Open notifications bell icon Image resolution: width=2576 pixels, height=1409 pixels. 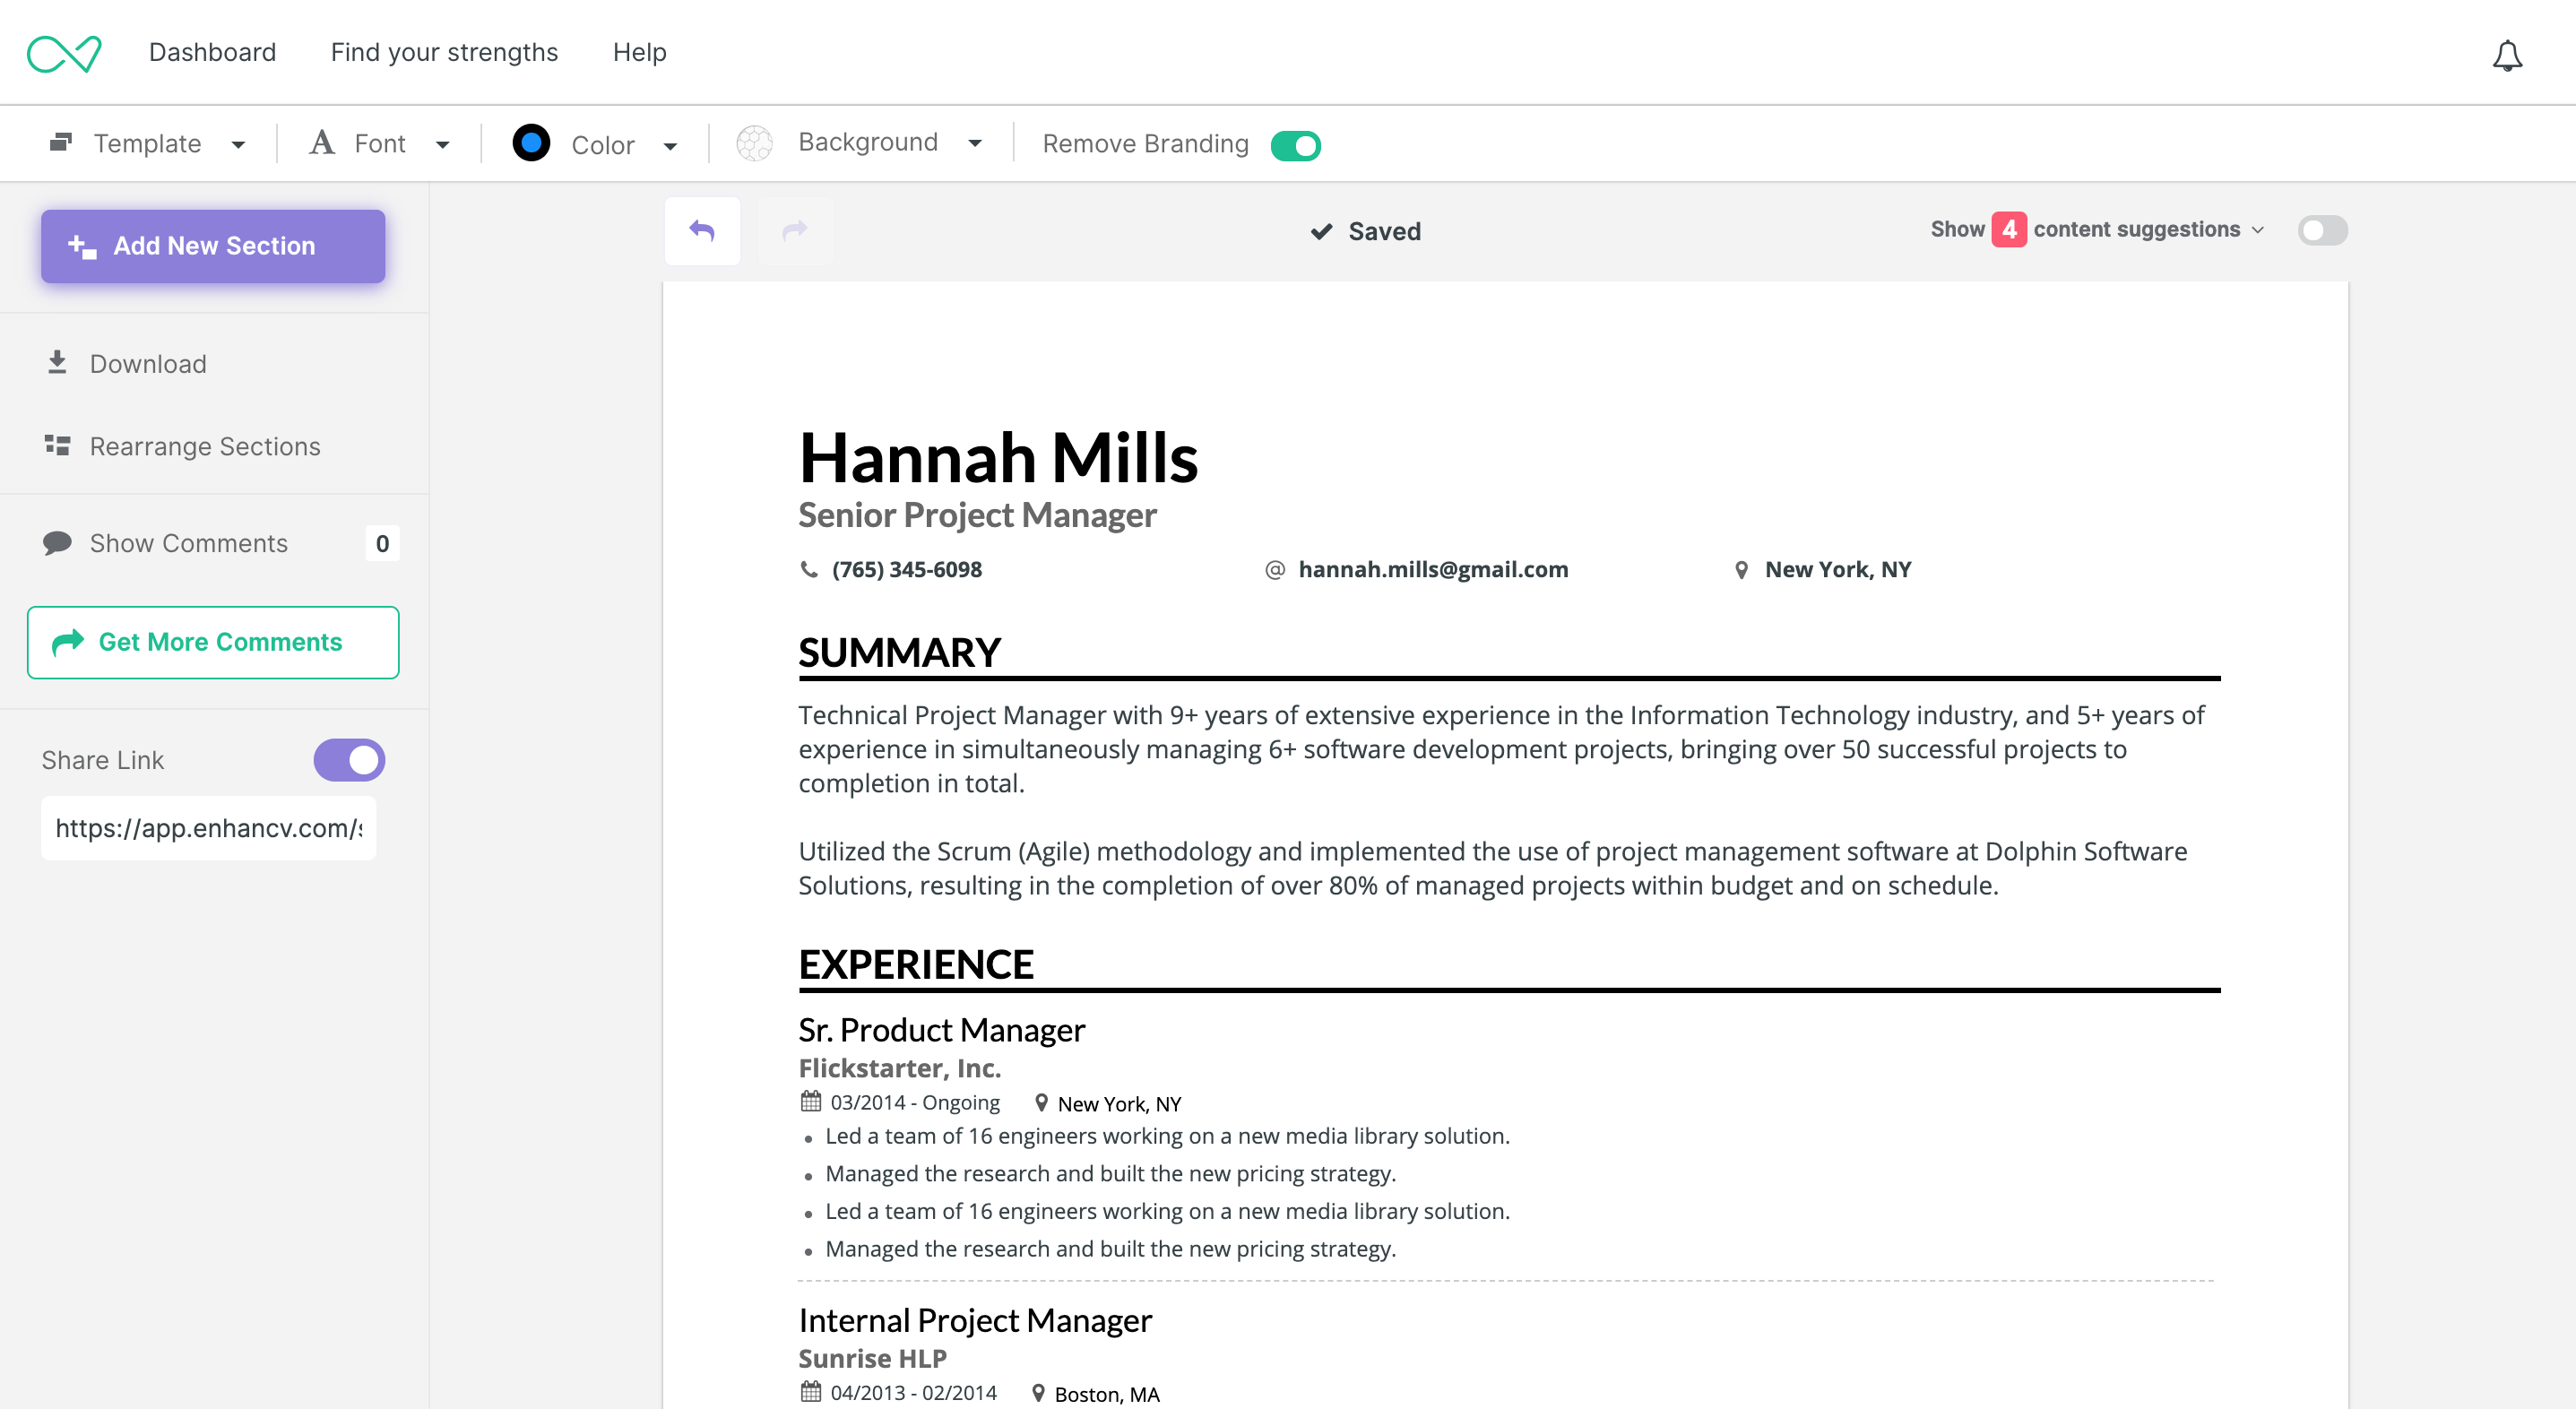2506,55
